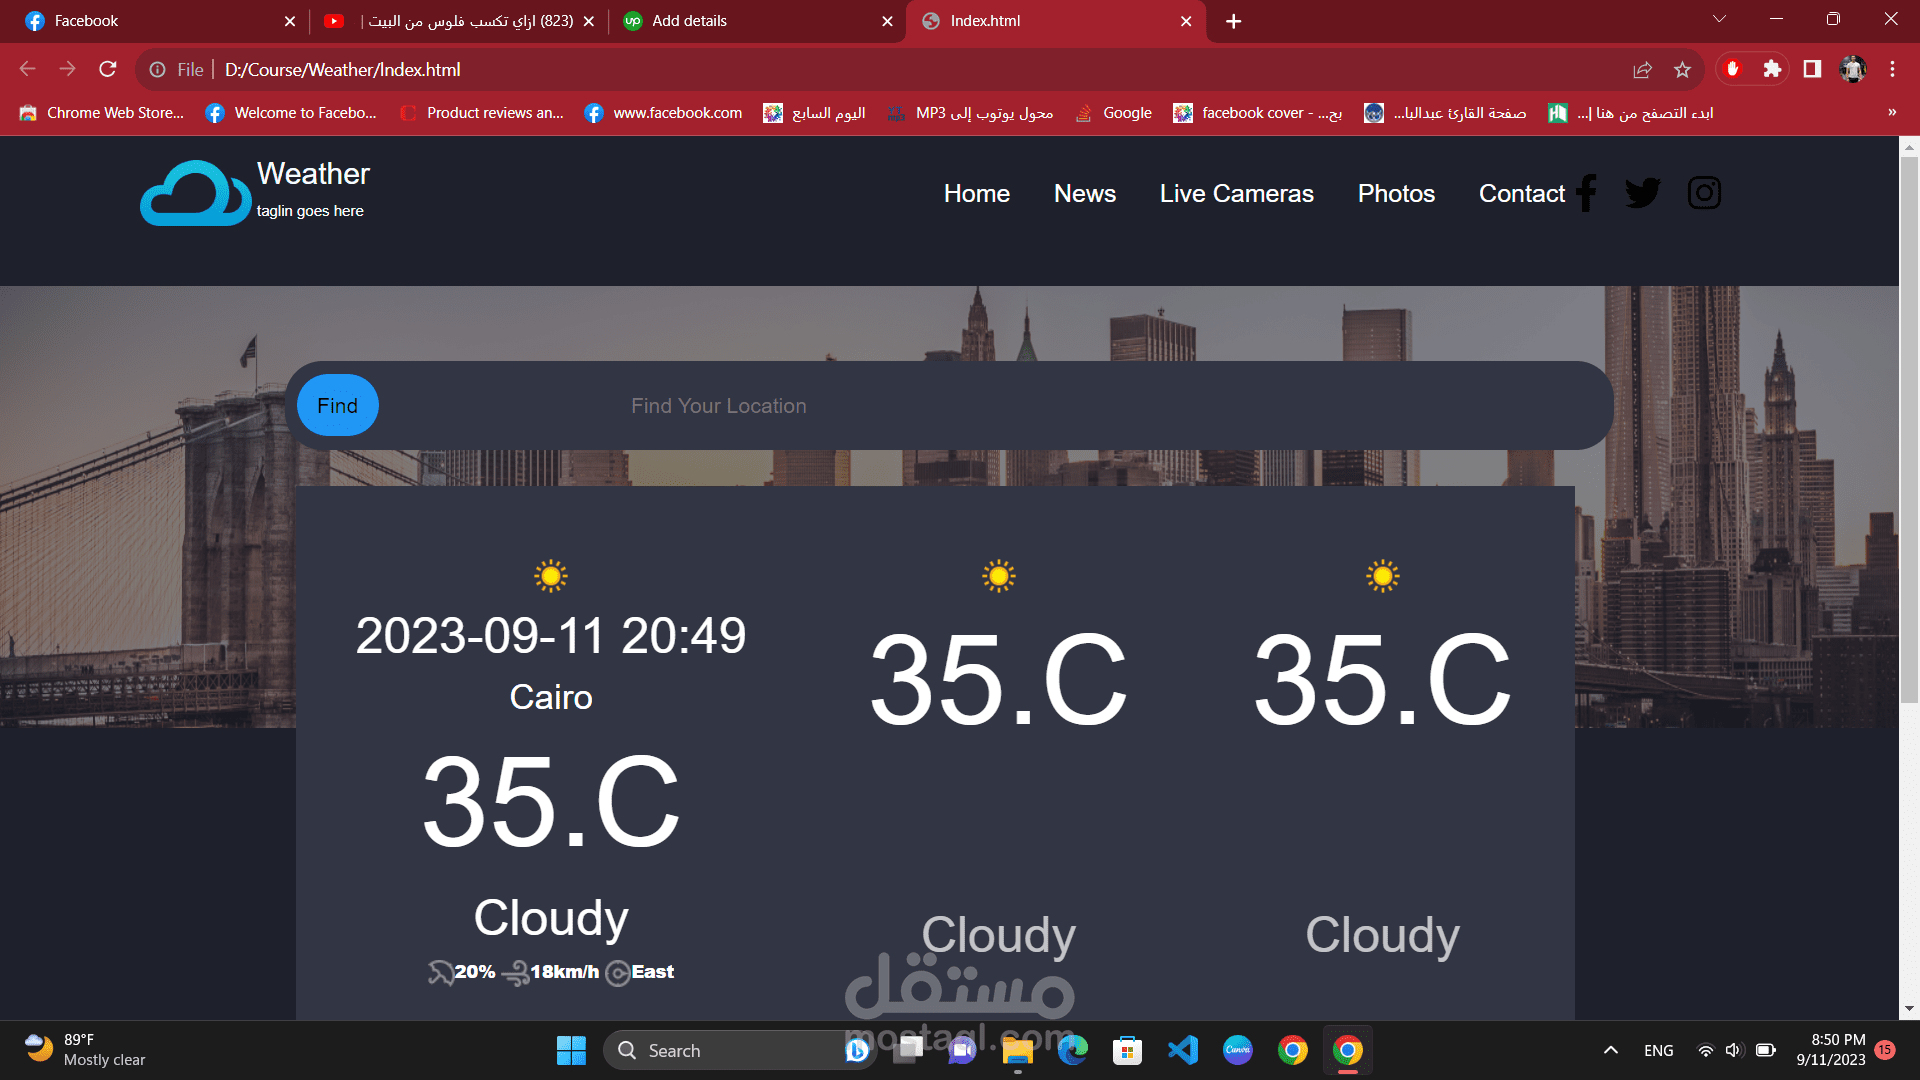Click the compass icon beside East
This screenshot has height=1080, width=1920.
pos(618,973)
